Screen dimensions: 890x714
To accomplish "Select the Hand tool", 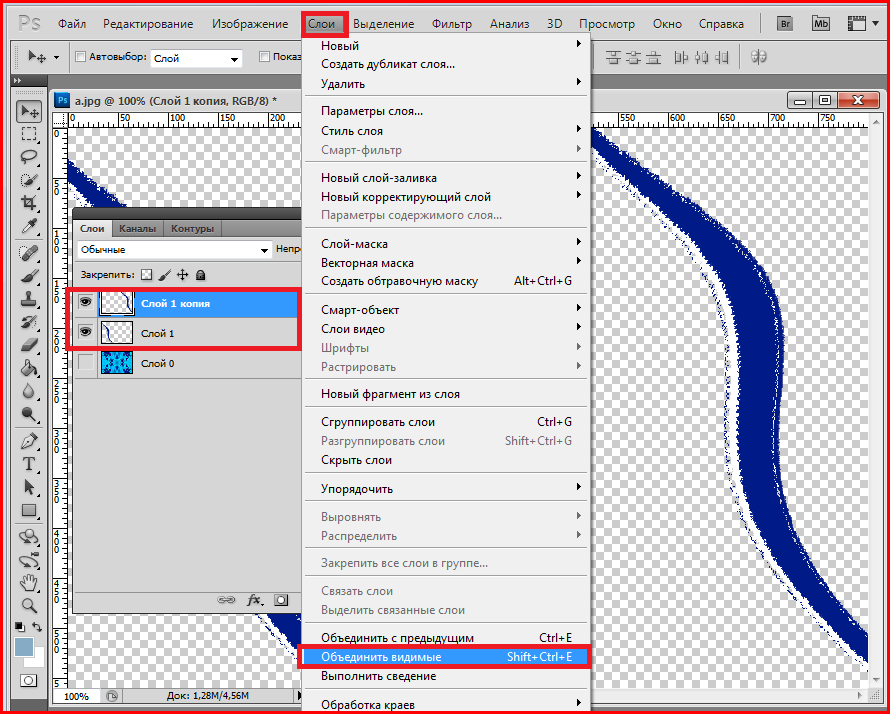I will 29,582.
